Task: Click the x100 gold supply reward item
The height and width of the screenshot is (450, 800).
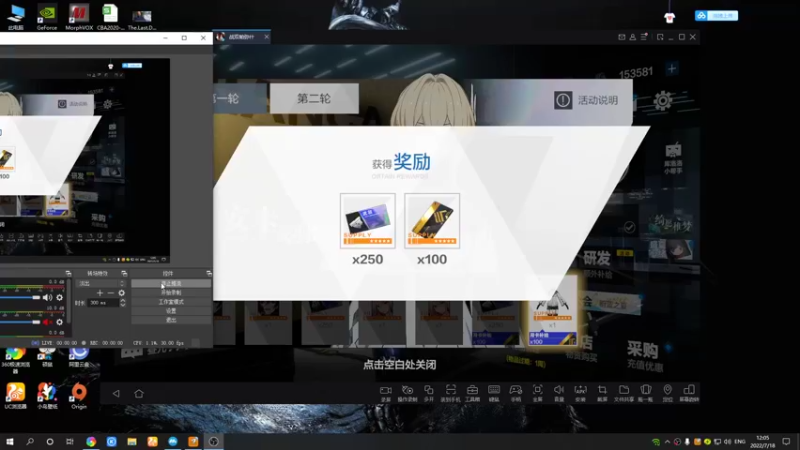Action: click(x=432, y=220)
